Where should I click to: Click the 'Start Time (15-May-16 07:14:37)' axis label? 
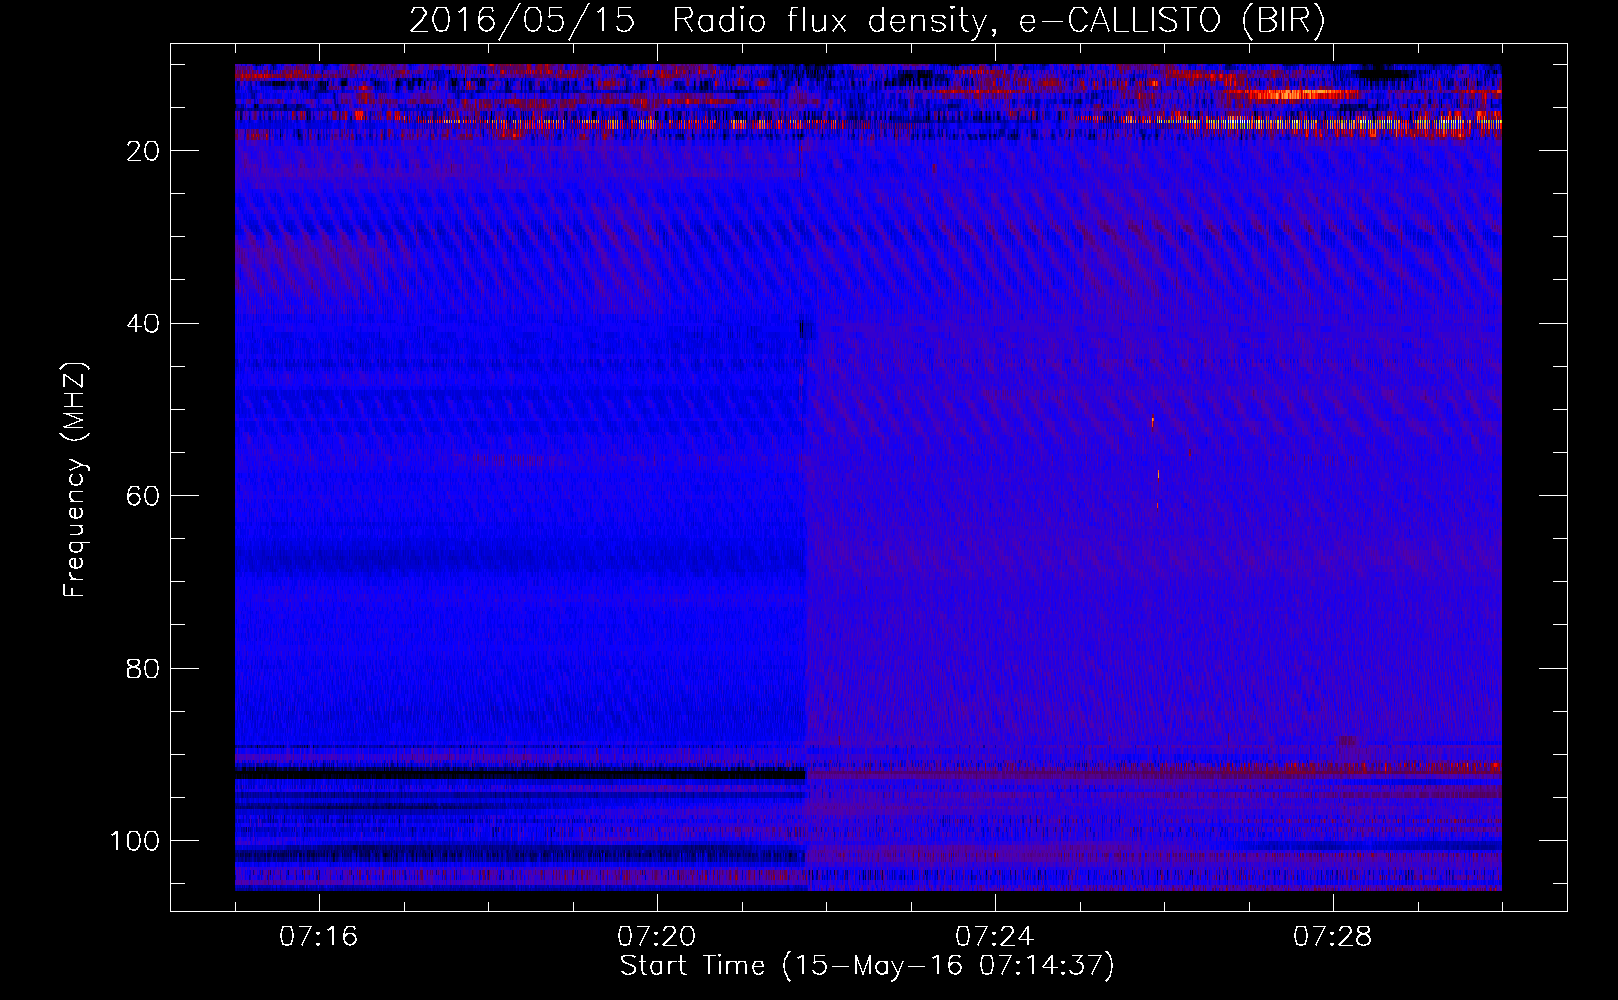pos(867,966)
